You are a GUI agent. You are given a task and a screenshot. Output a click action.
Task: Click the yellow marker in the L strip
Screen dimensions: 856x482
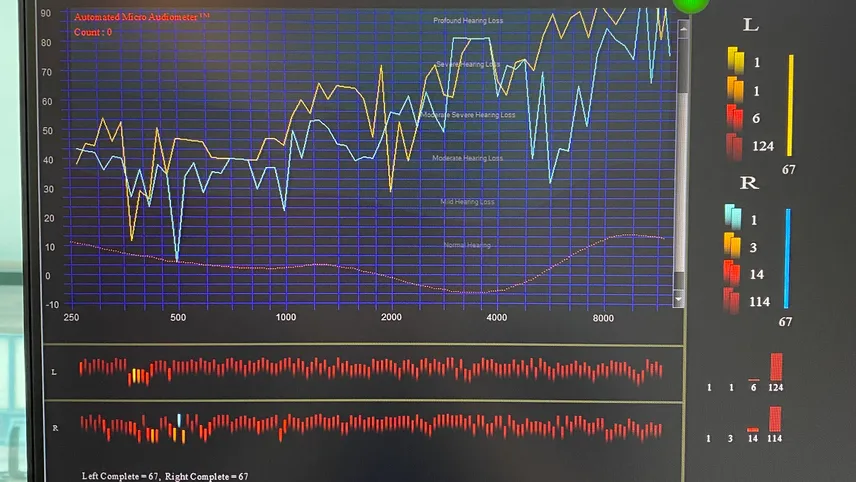click(138, 376)
